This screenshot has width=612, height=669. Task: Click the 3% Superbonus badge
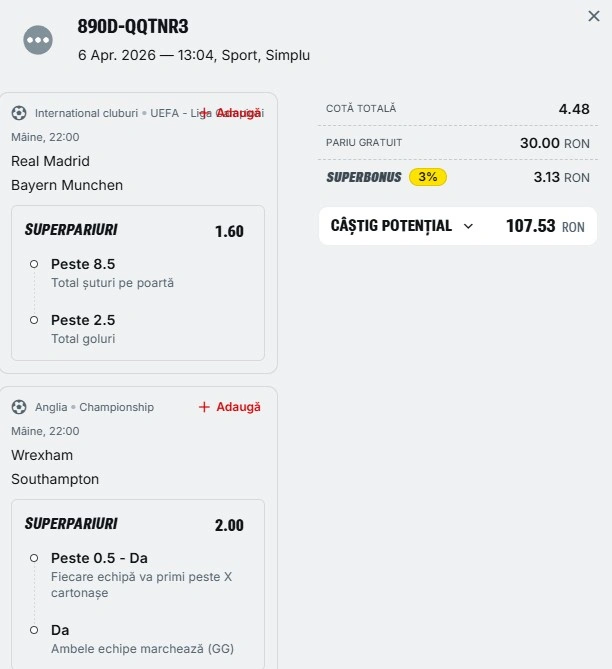click(x=428, y=177)
